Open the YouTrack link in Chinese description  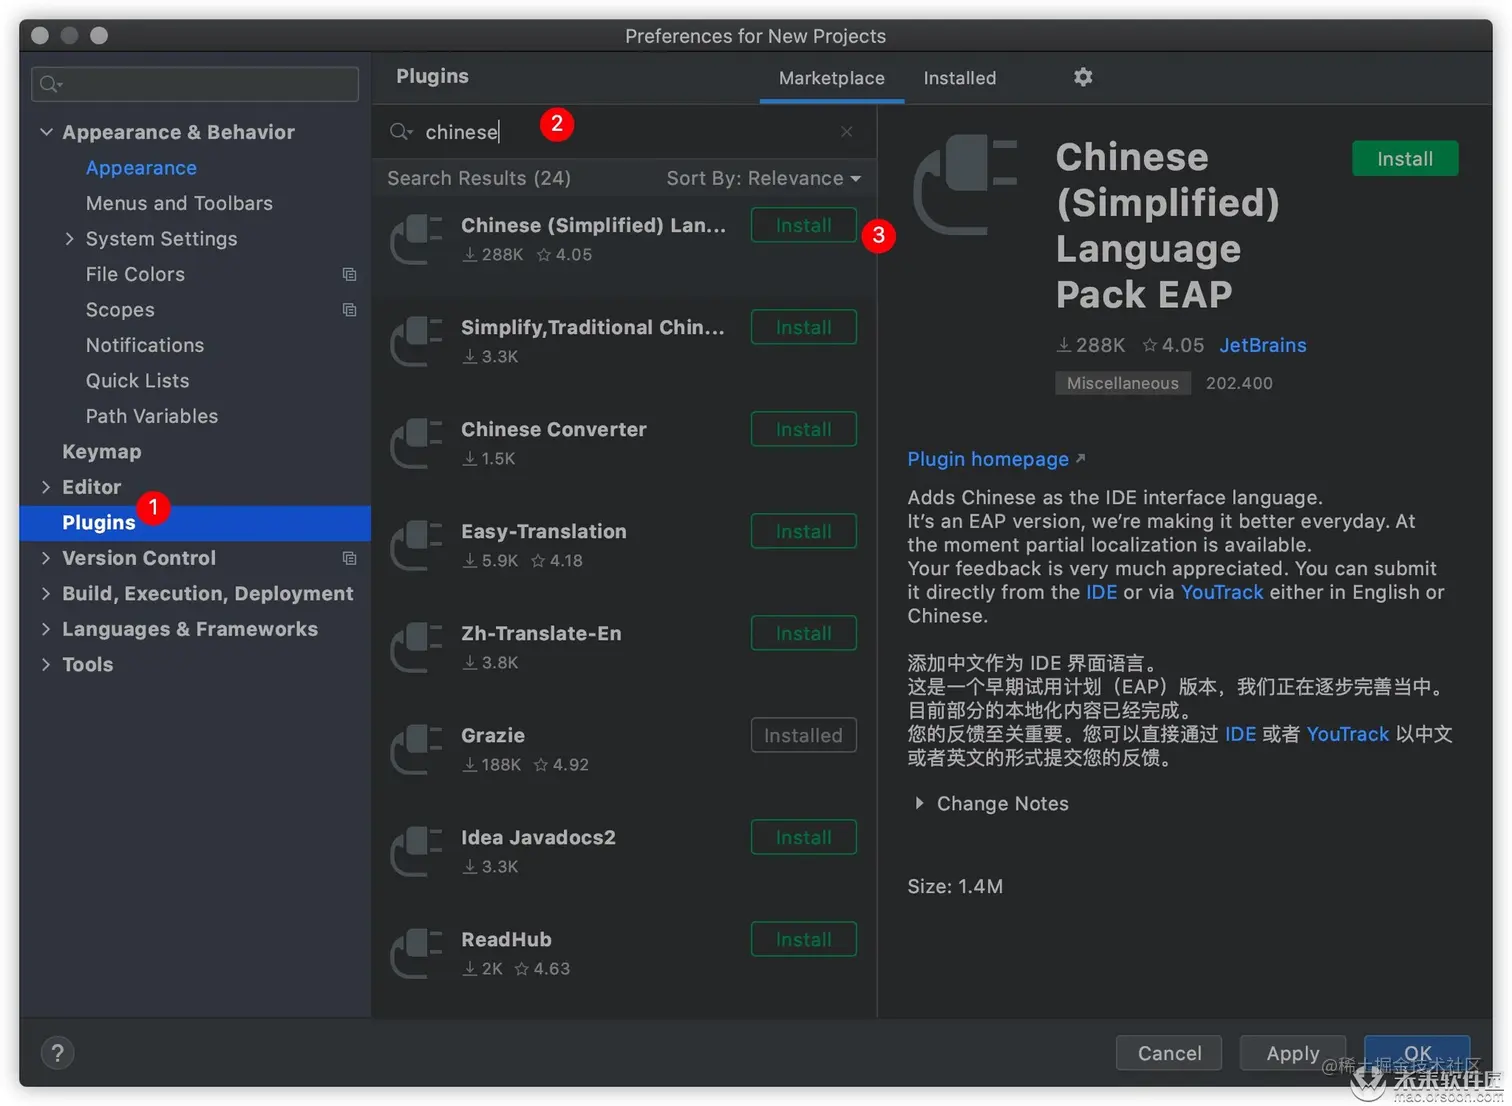(1347, 734)
